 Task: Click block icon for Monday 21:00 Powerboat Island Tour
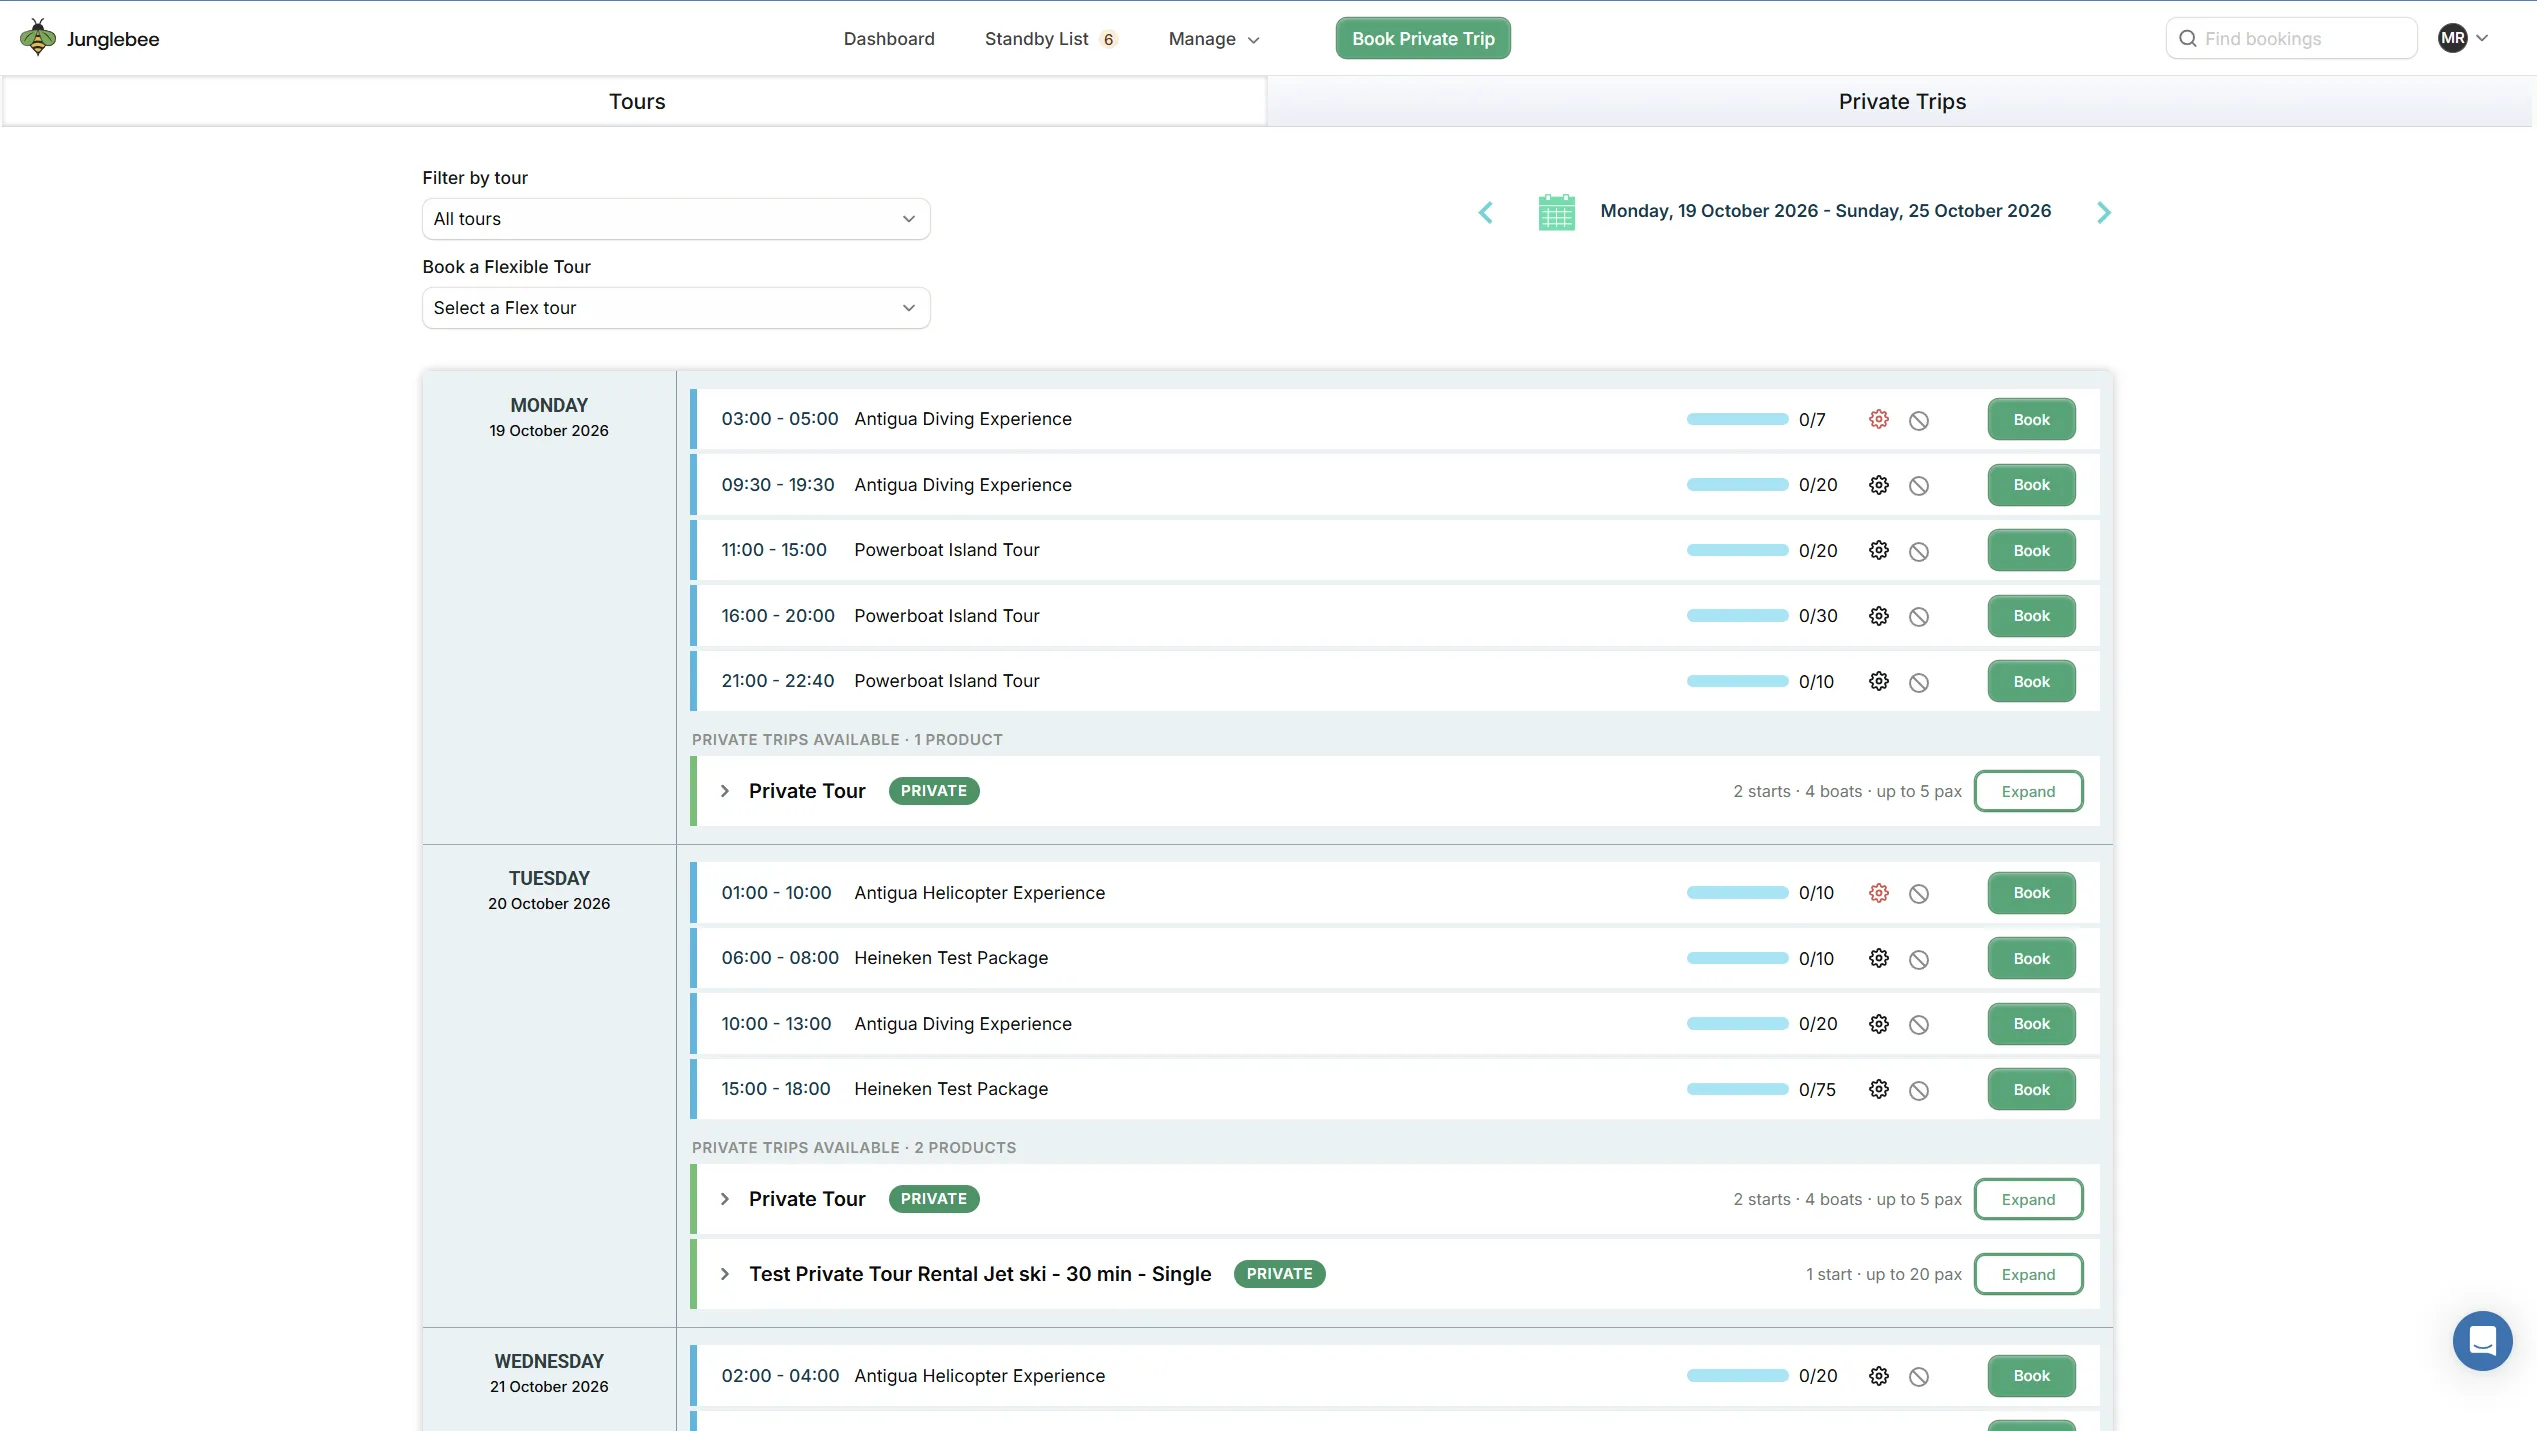[1919, 683]
